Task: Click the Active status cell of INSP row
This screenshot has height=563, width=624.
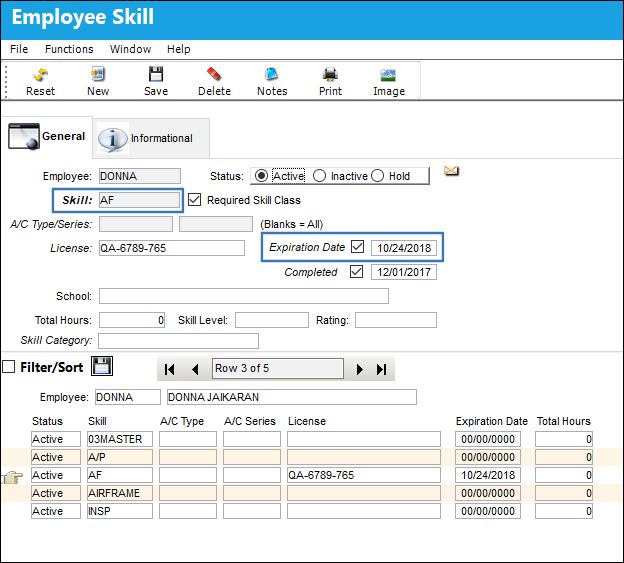Action: (56, 511)
